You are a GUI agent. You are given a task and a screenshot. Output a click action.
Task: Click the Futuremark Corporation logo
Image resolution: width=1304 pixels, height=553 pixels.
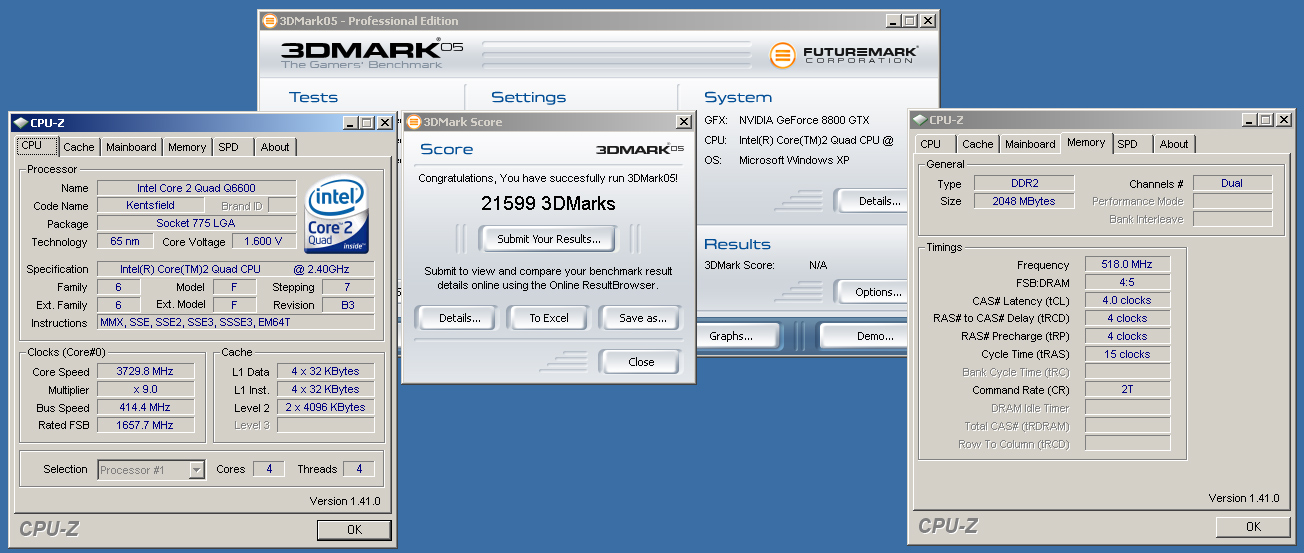(844, 55)
